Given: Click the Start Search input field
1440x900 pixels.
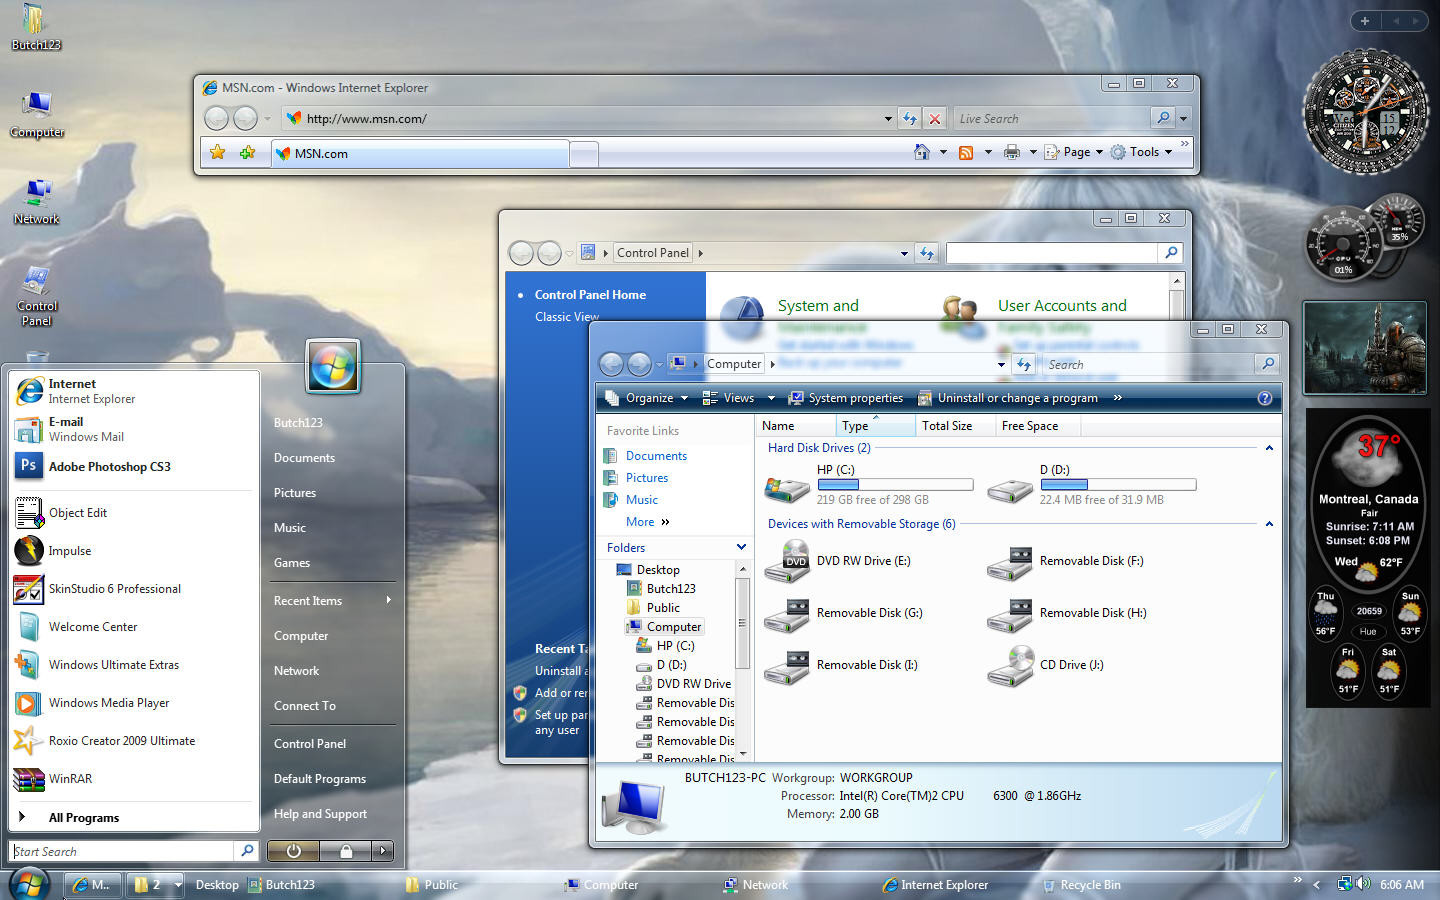Looking at the screenshot, I should (122, 851).
